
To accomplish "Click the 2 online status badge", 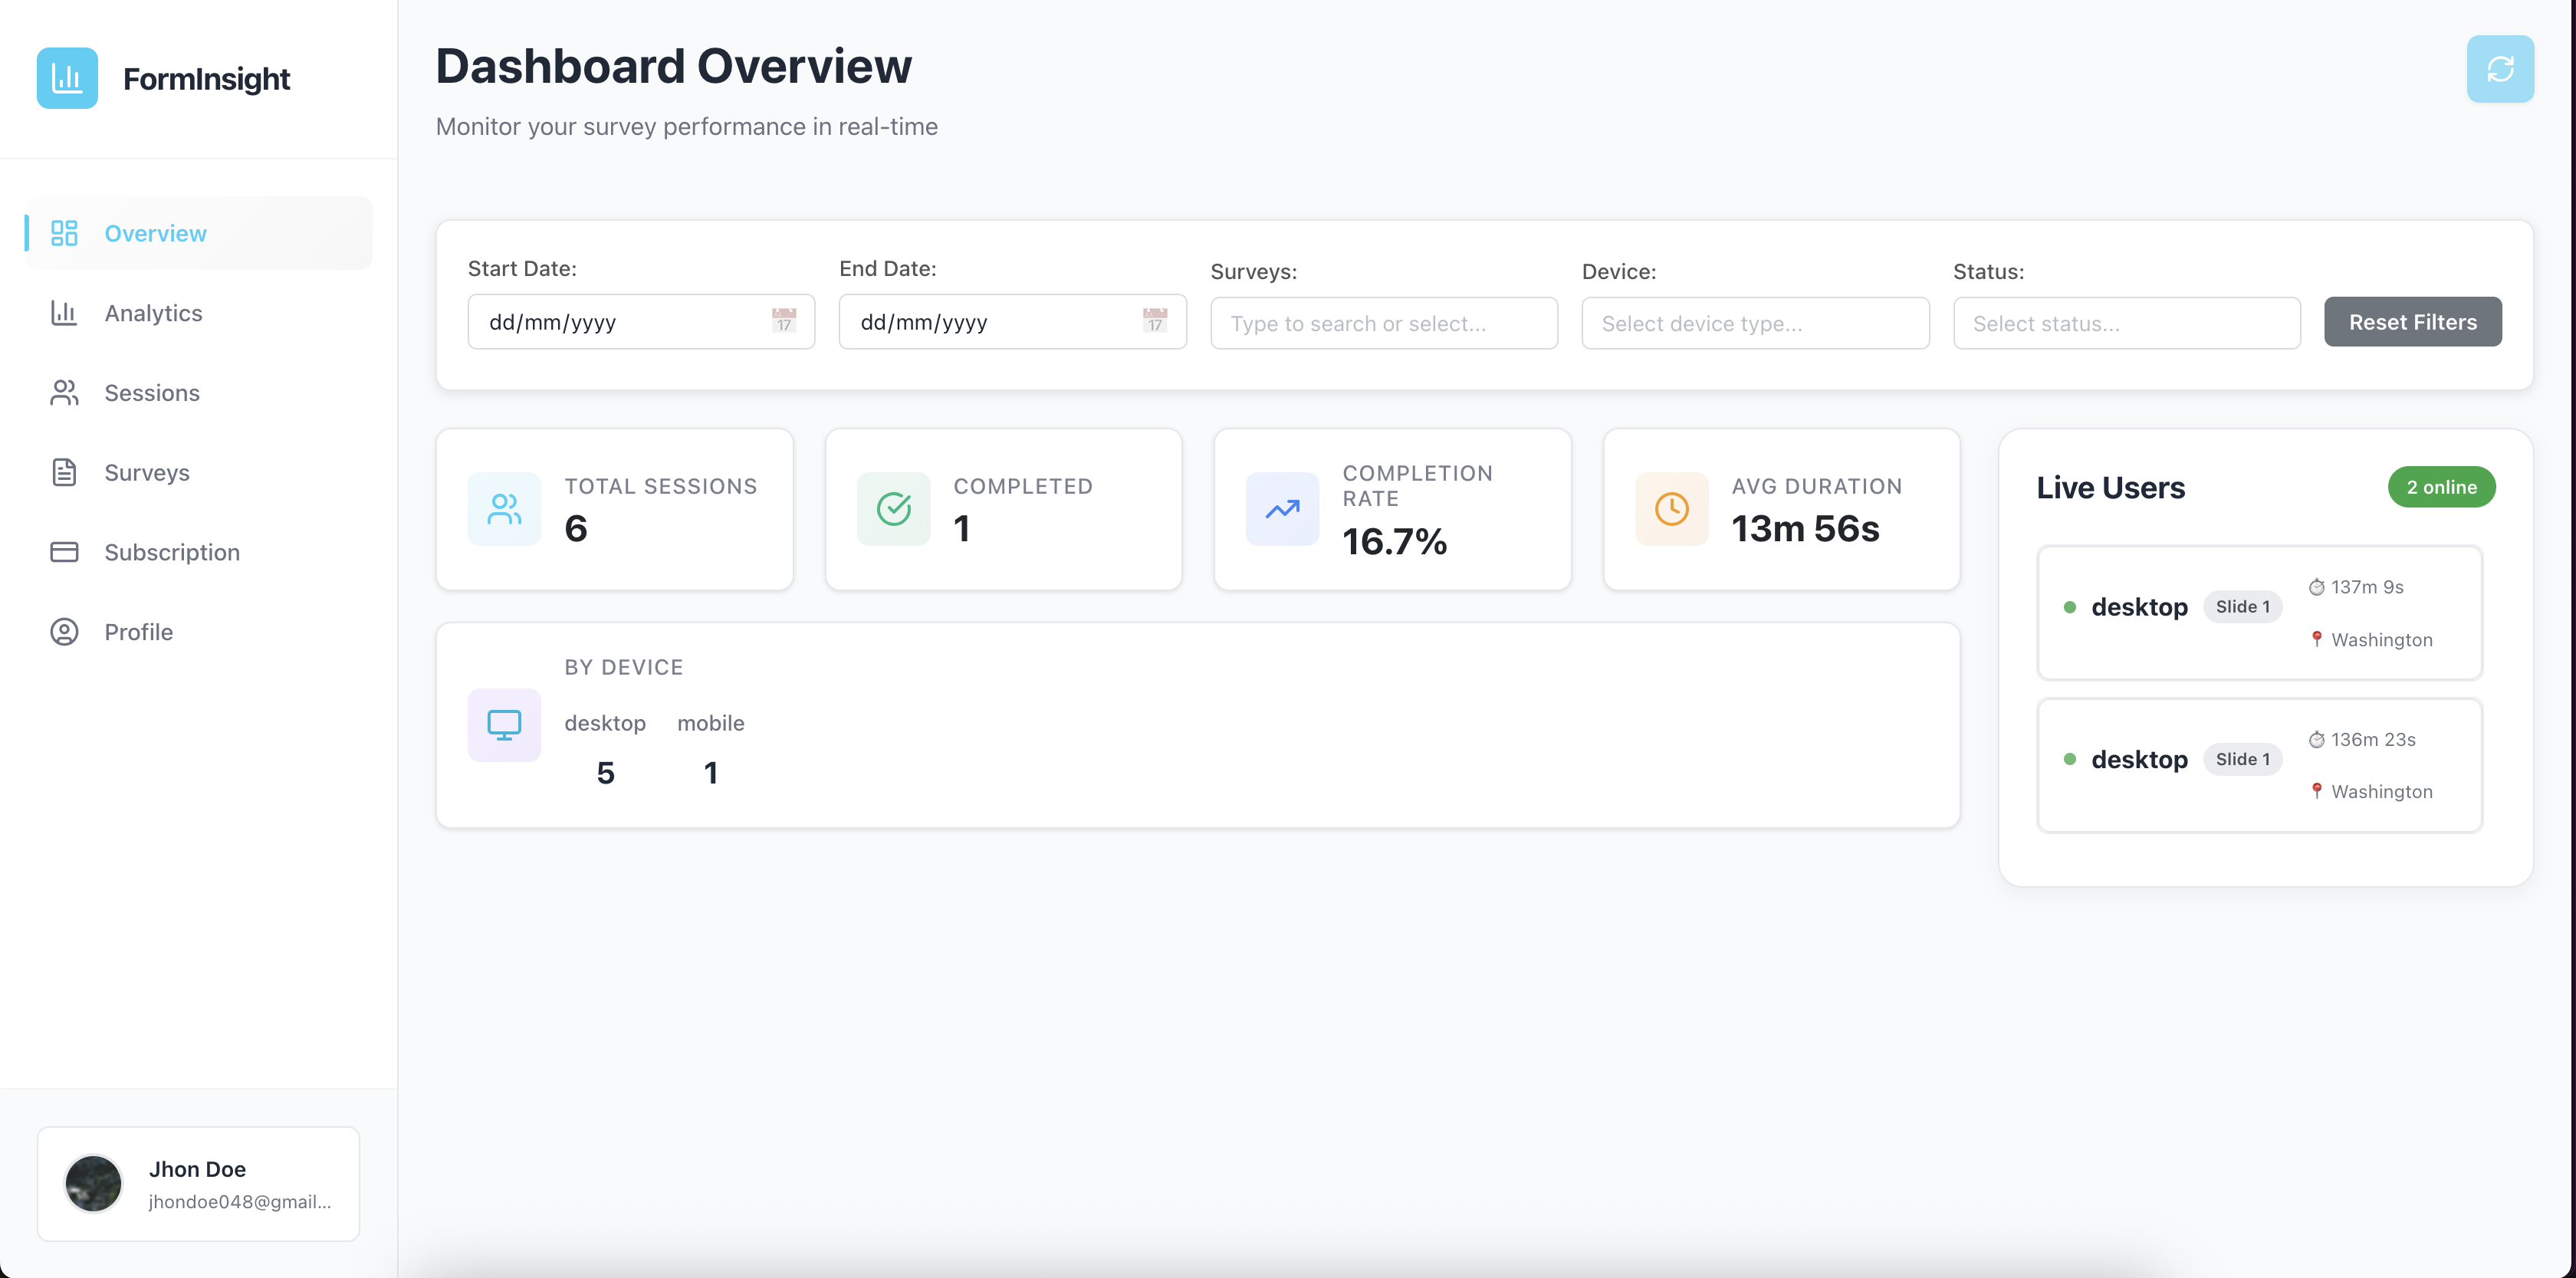I will pyautogui.click(x=2442, y=487).
